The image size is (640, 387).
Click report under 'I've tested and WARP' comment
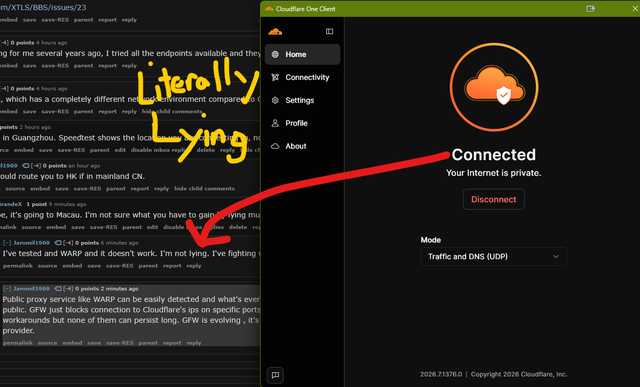(172, 266)
